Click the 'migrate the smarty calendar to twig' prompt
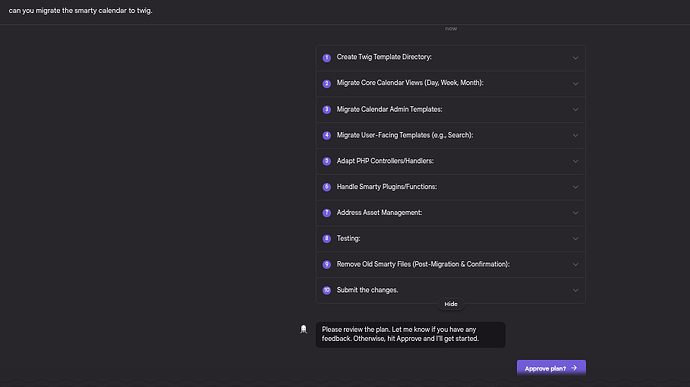The image size is (690, 387). [x=81, y=11]
